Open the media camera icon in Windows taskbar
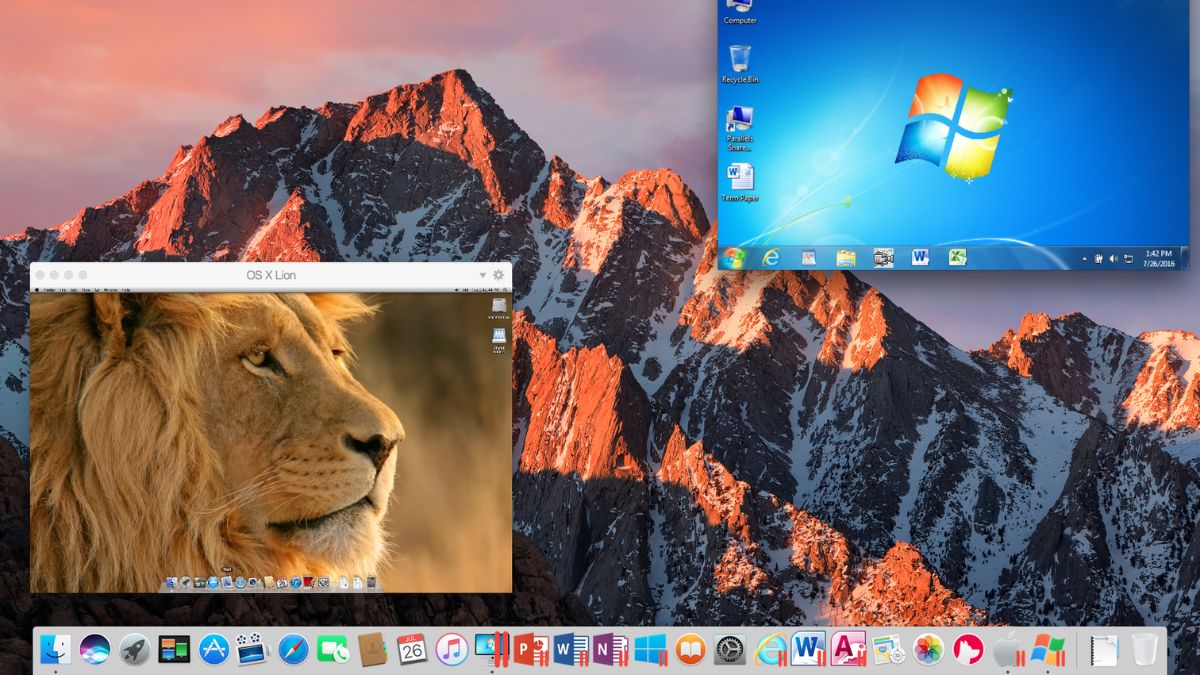The height and width of the screenshot is (675, 1200). [x=883, y=258]
